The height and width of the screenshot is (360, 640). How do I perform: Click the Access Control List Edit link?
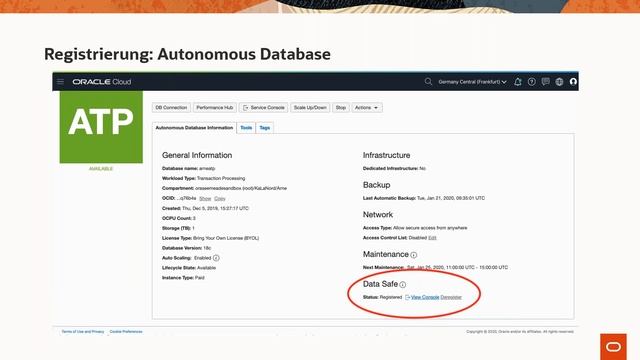click(x=432, y=238)
